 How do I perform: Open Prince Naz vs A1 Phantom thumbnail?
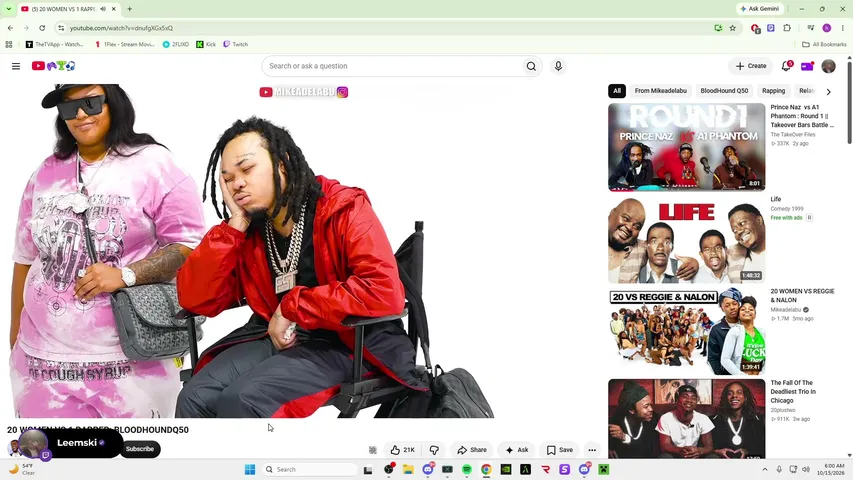click(x=687, y=147)
